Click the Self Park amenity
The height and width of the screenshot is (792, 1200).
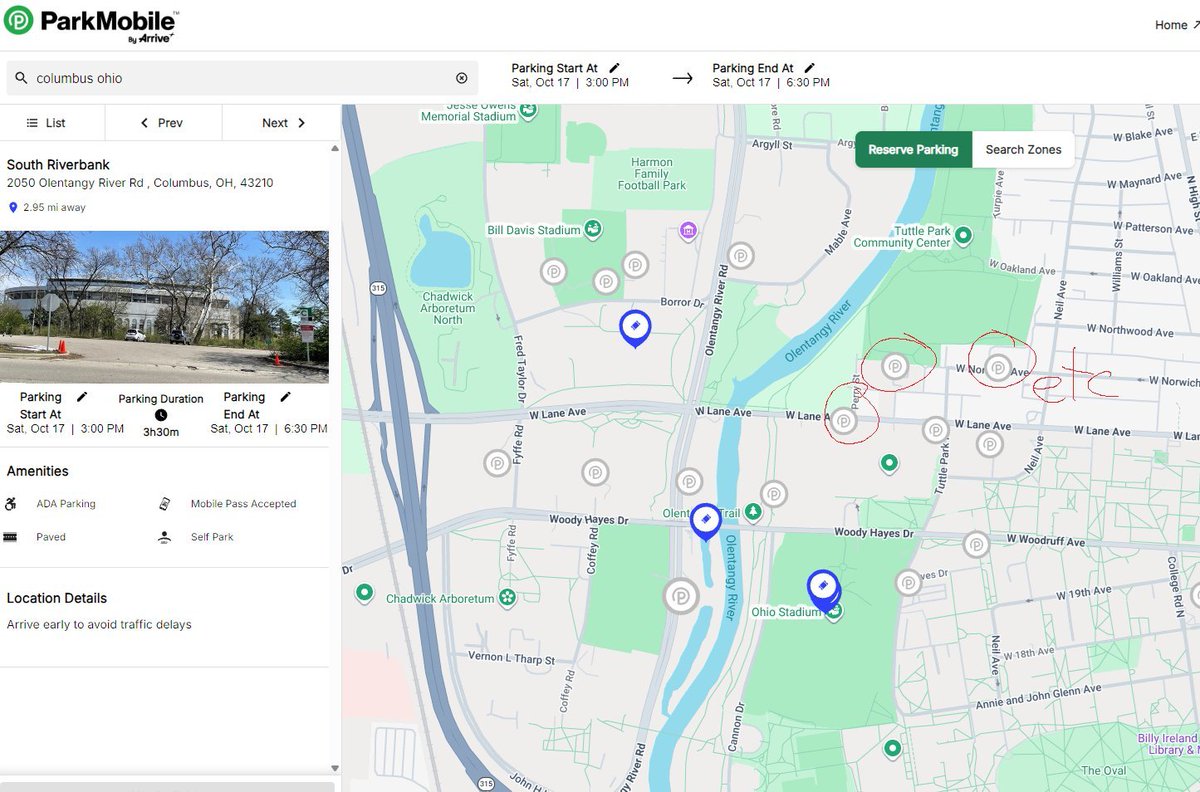coord(212,537)
